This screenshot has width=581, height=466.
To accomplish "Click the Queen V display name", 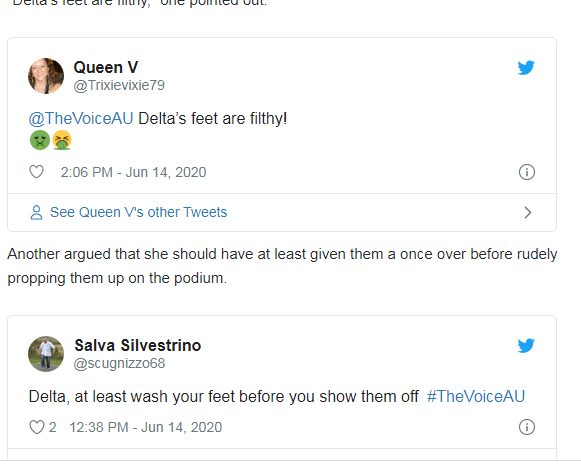I will pos(106,67).
